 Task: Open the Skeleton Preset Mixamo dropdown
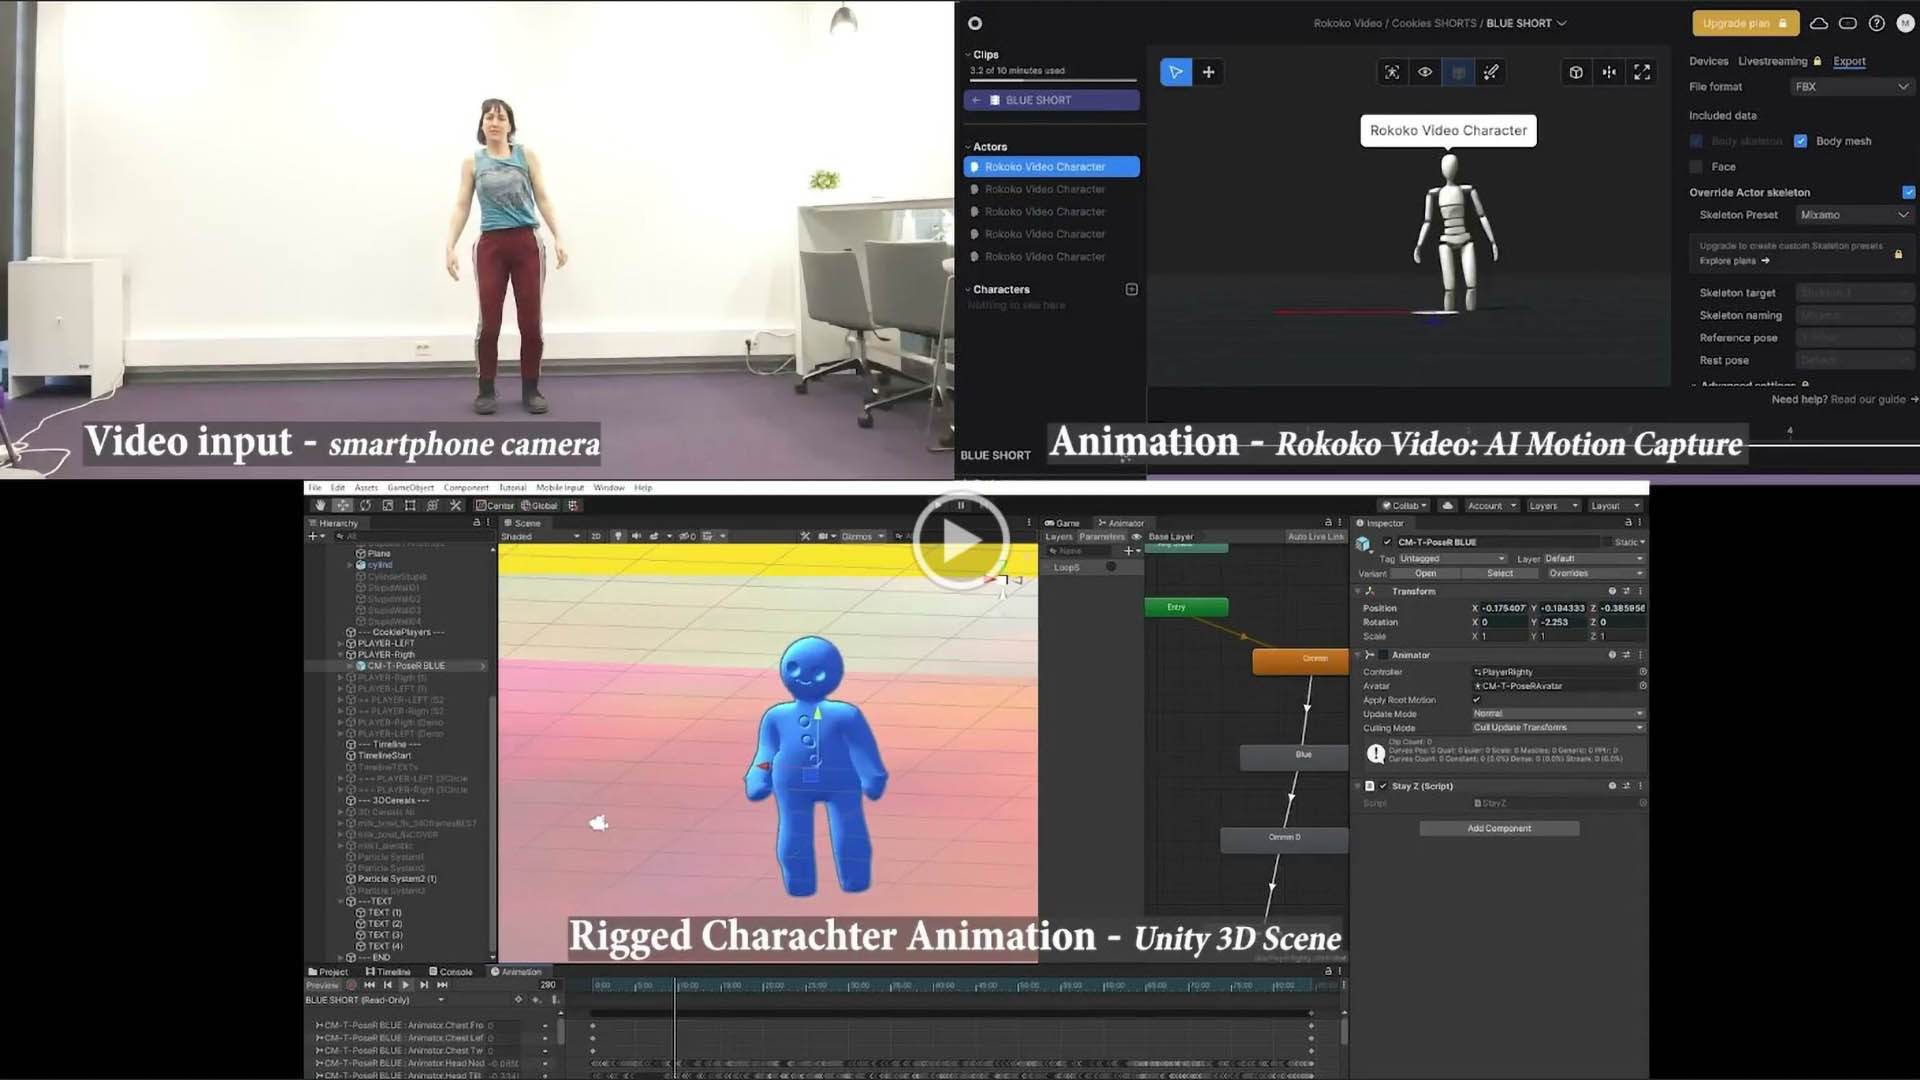pos(1854,215)
